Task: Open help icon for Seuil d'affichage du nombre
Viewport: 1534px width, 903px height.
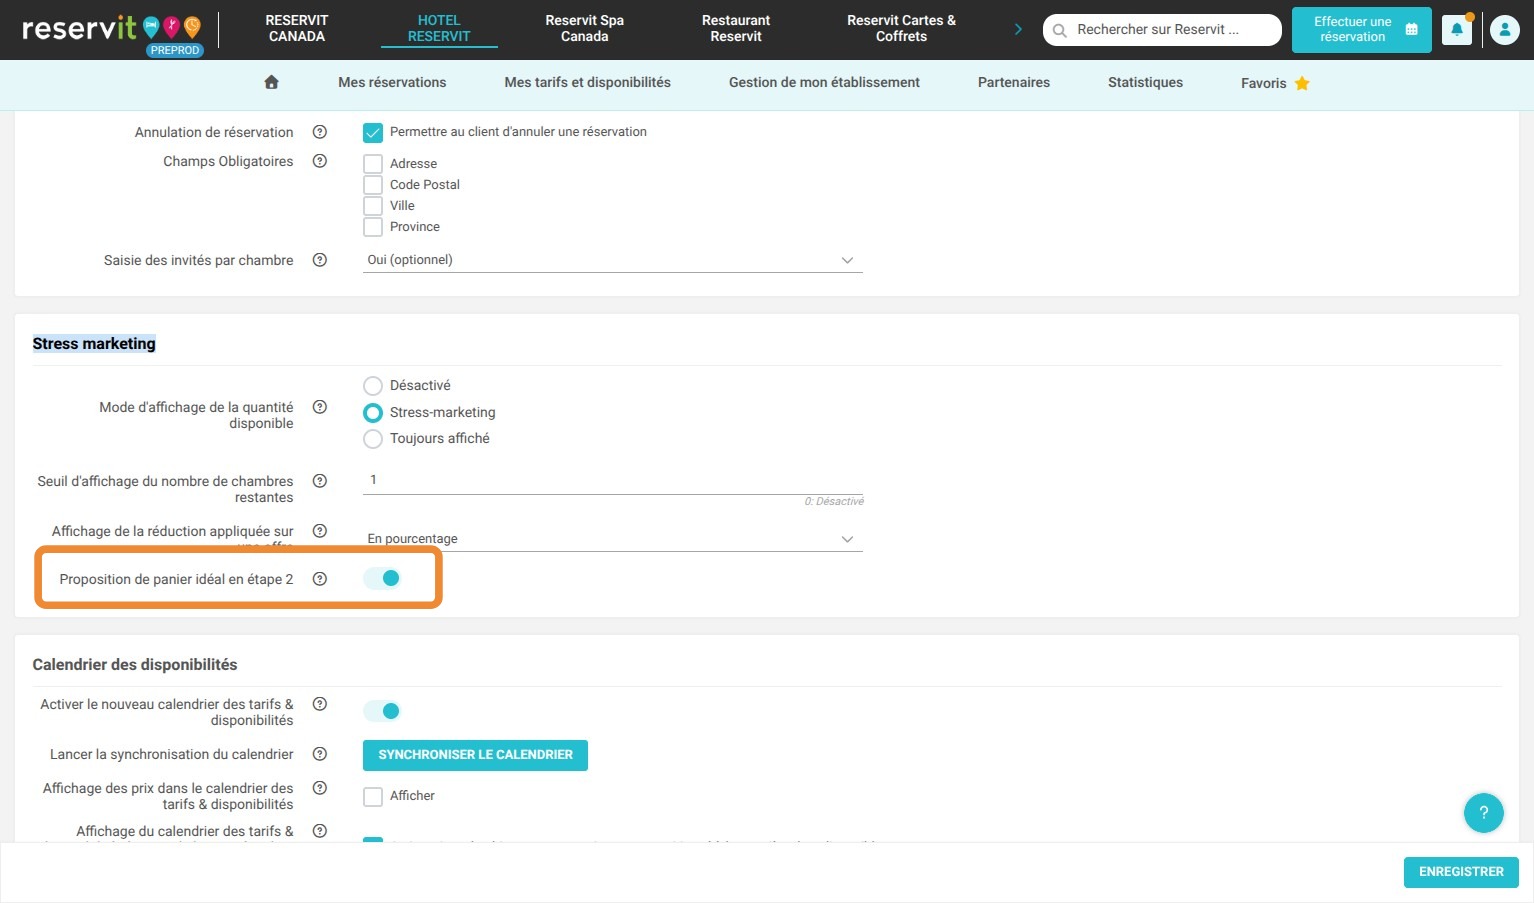Action: click(x=320, y=481)
